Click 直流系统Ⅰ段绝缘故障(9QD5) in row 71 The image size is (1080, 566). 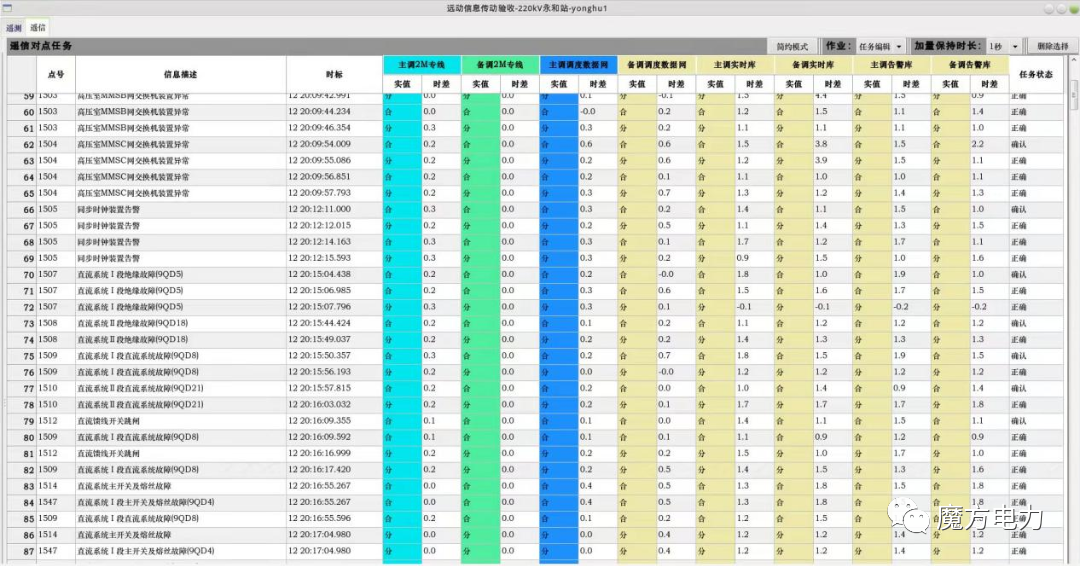(x=130, y=291)
